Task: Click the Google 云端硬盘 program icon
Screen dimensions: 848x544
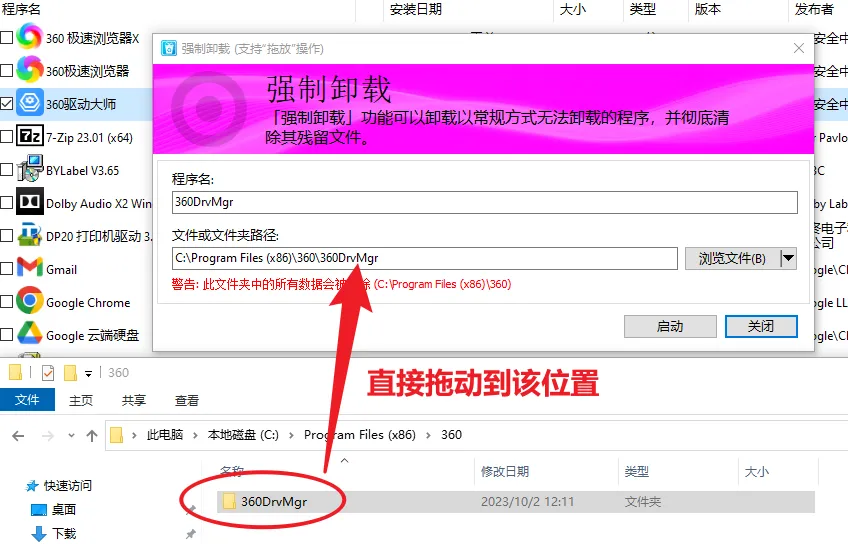Action: point(29,334)
